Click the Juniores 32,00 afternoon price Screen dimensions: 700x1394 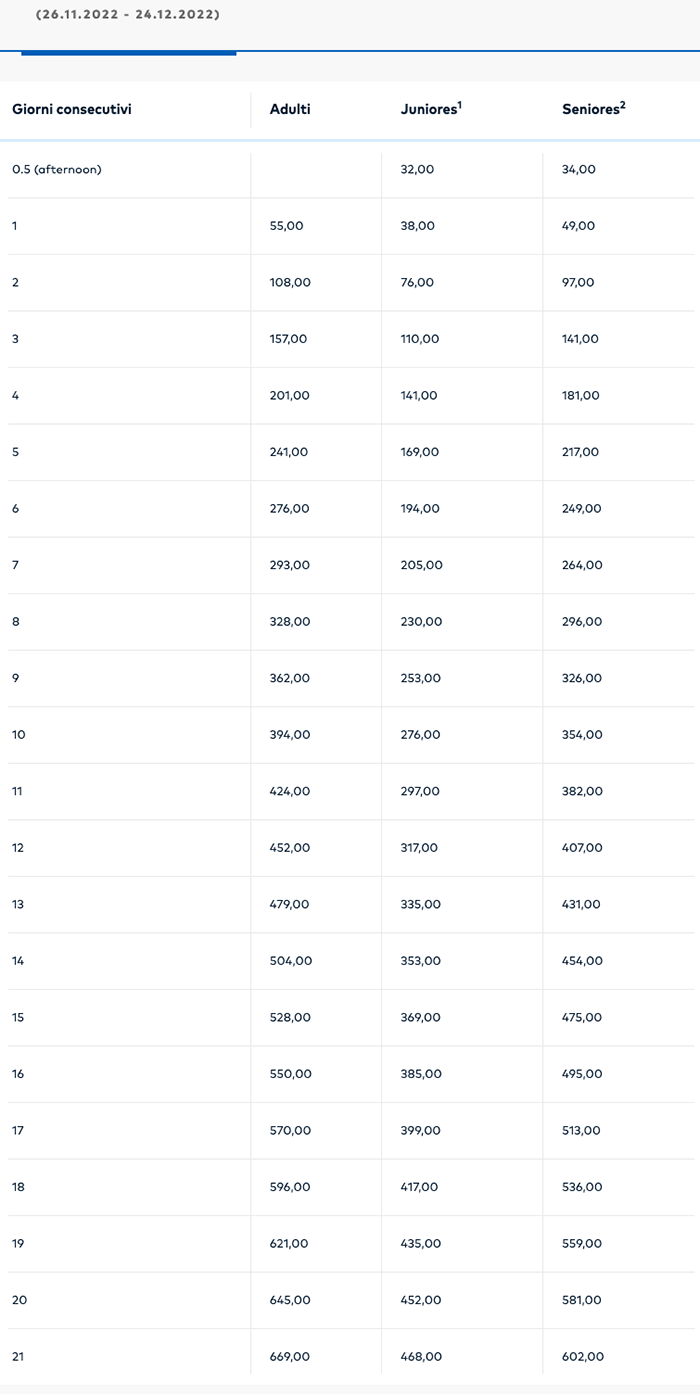coord(417,170)
